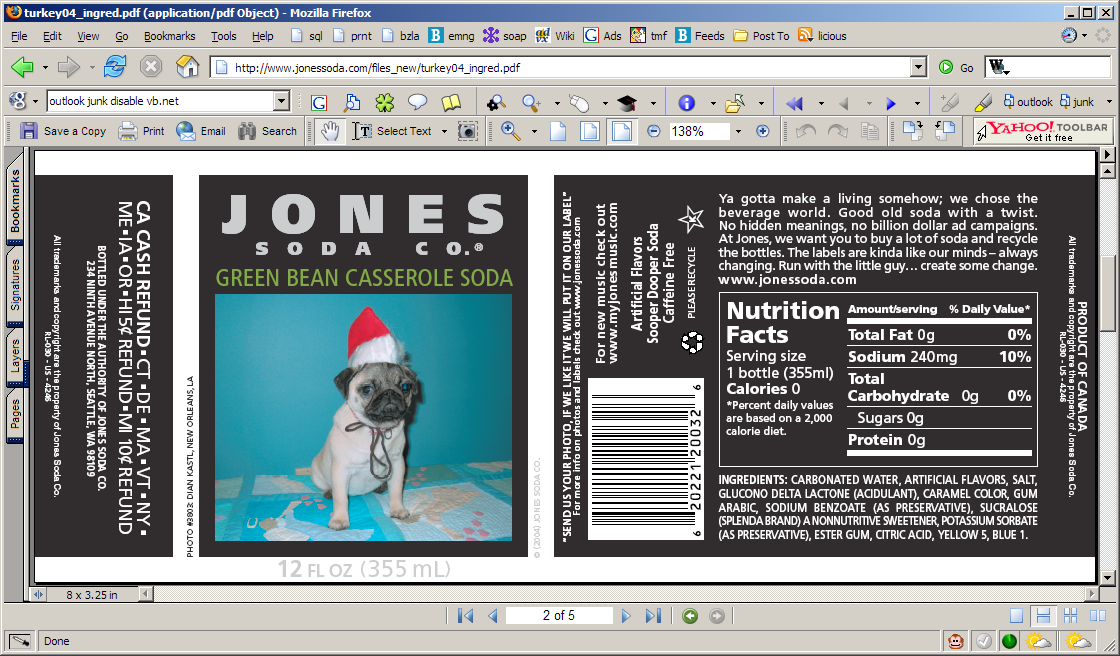Image resolution: width=1120 pixels, height=656 pixels.
Task: Open the Google logo options dropdown
Action: (35, 101)
